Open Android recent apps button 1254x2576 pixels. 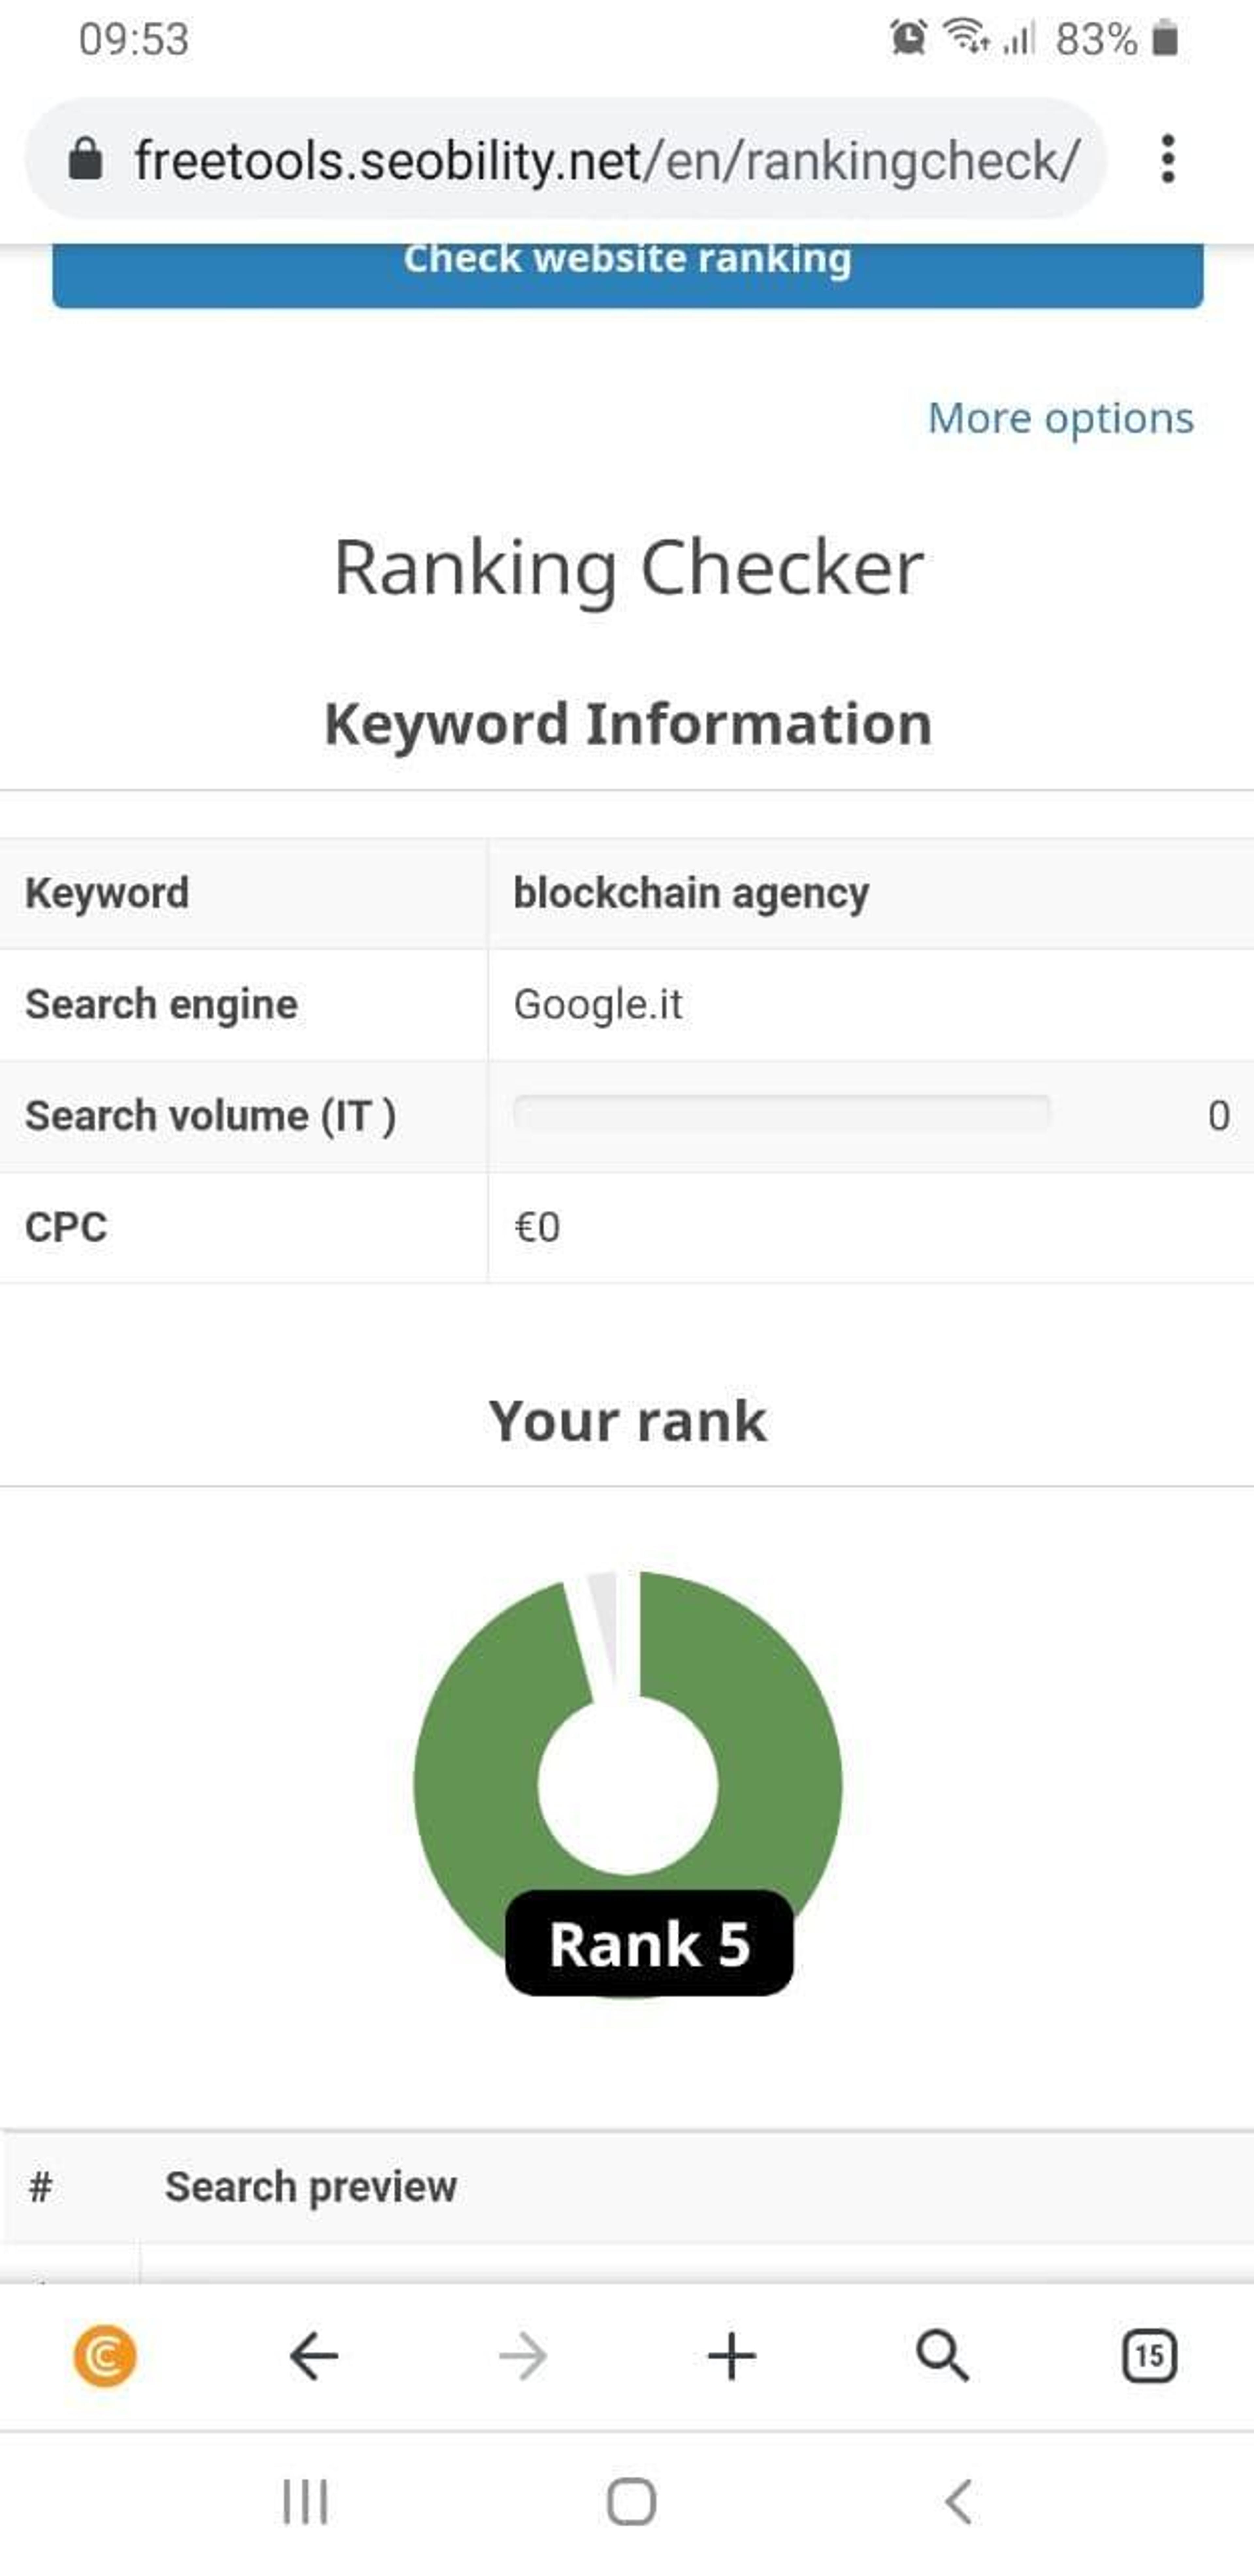[305, 2502]
